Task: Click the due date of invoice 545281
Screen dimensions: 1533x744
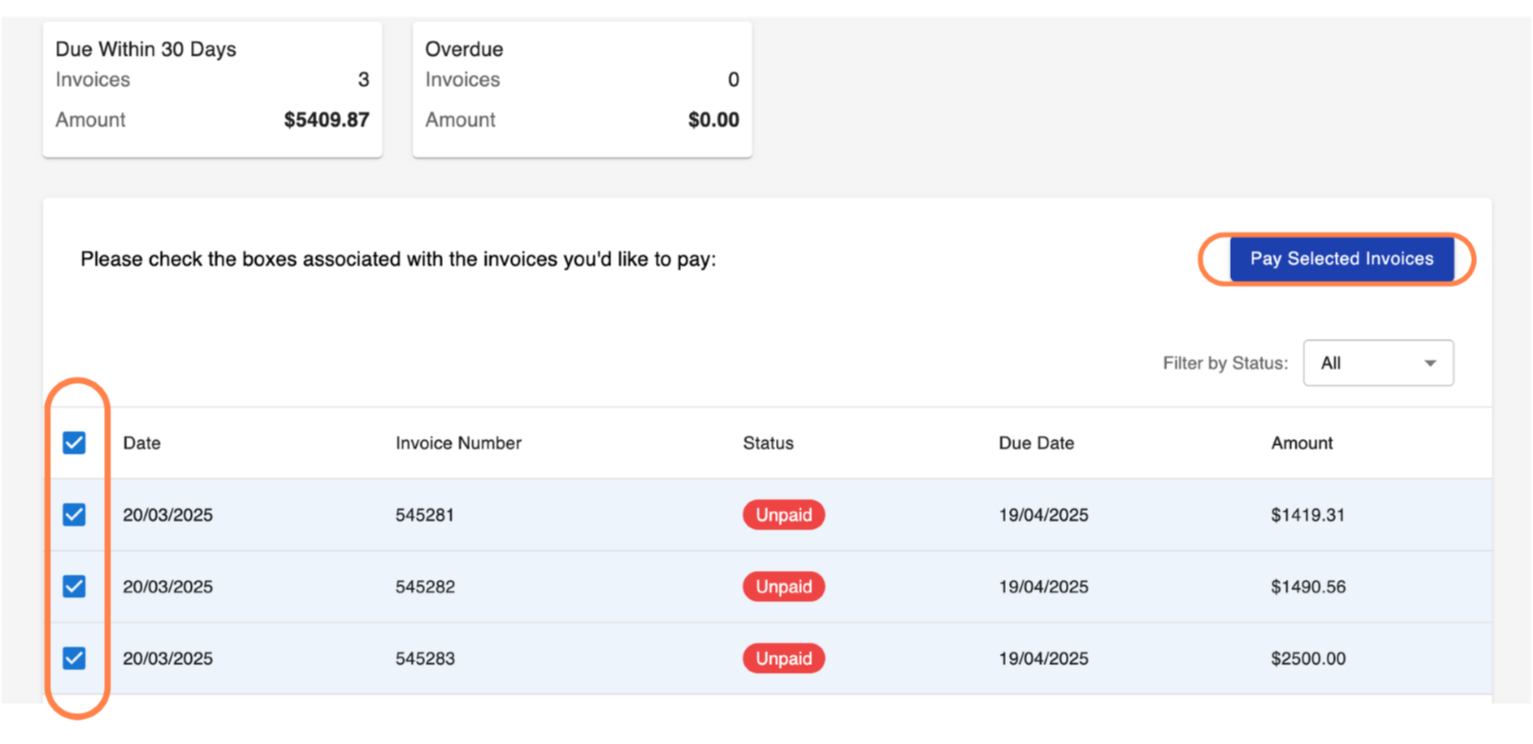Action: click(1044, 516)
